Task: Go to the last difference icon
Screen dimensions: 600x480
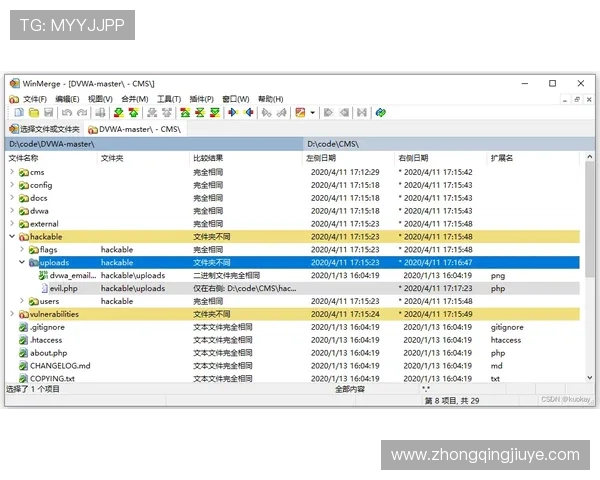Action: pyautogui.click(x=215, y=113)
